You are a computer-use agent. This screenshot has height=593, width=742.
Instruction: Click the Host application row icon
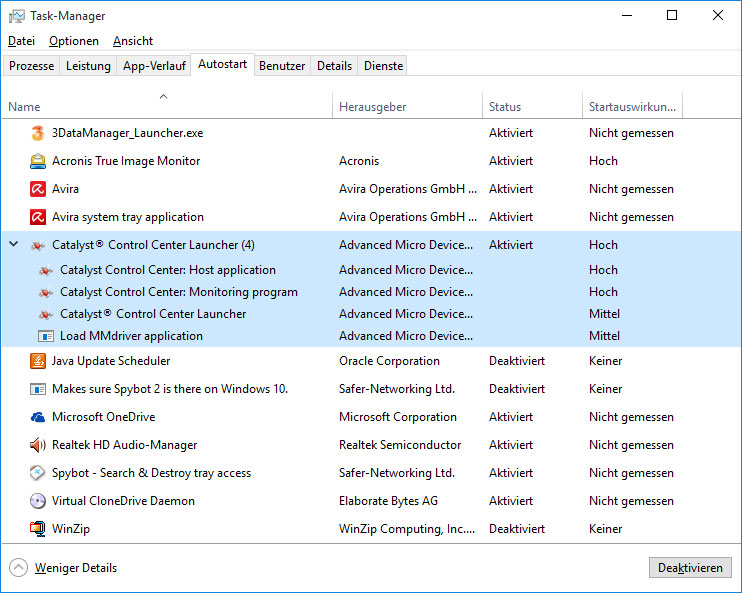pos(45,270)
